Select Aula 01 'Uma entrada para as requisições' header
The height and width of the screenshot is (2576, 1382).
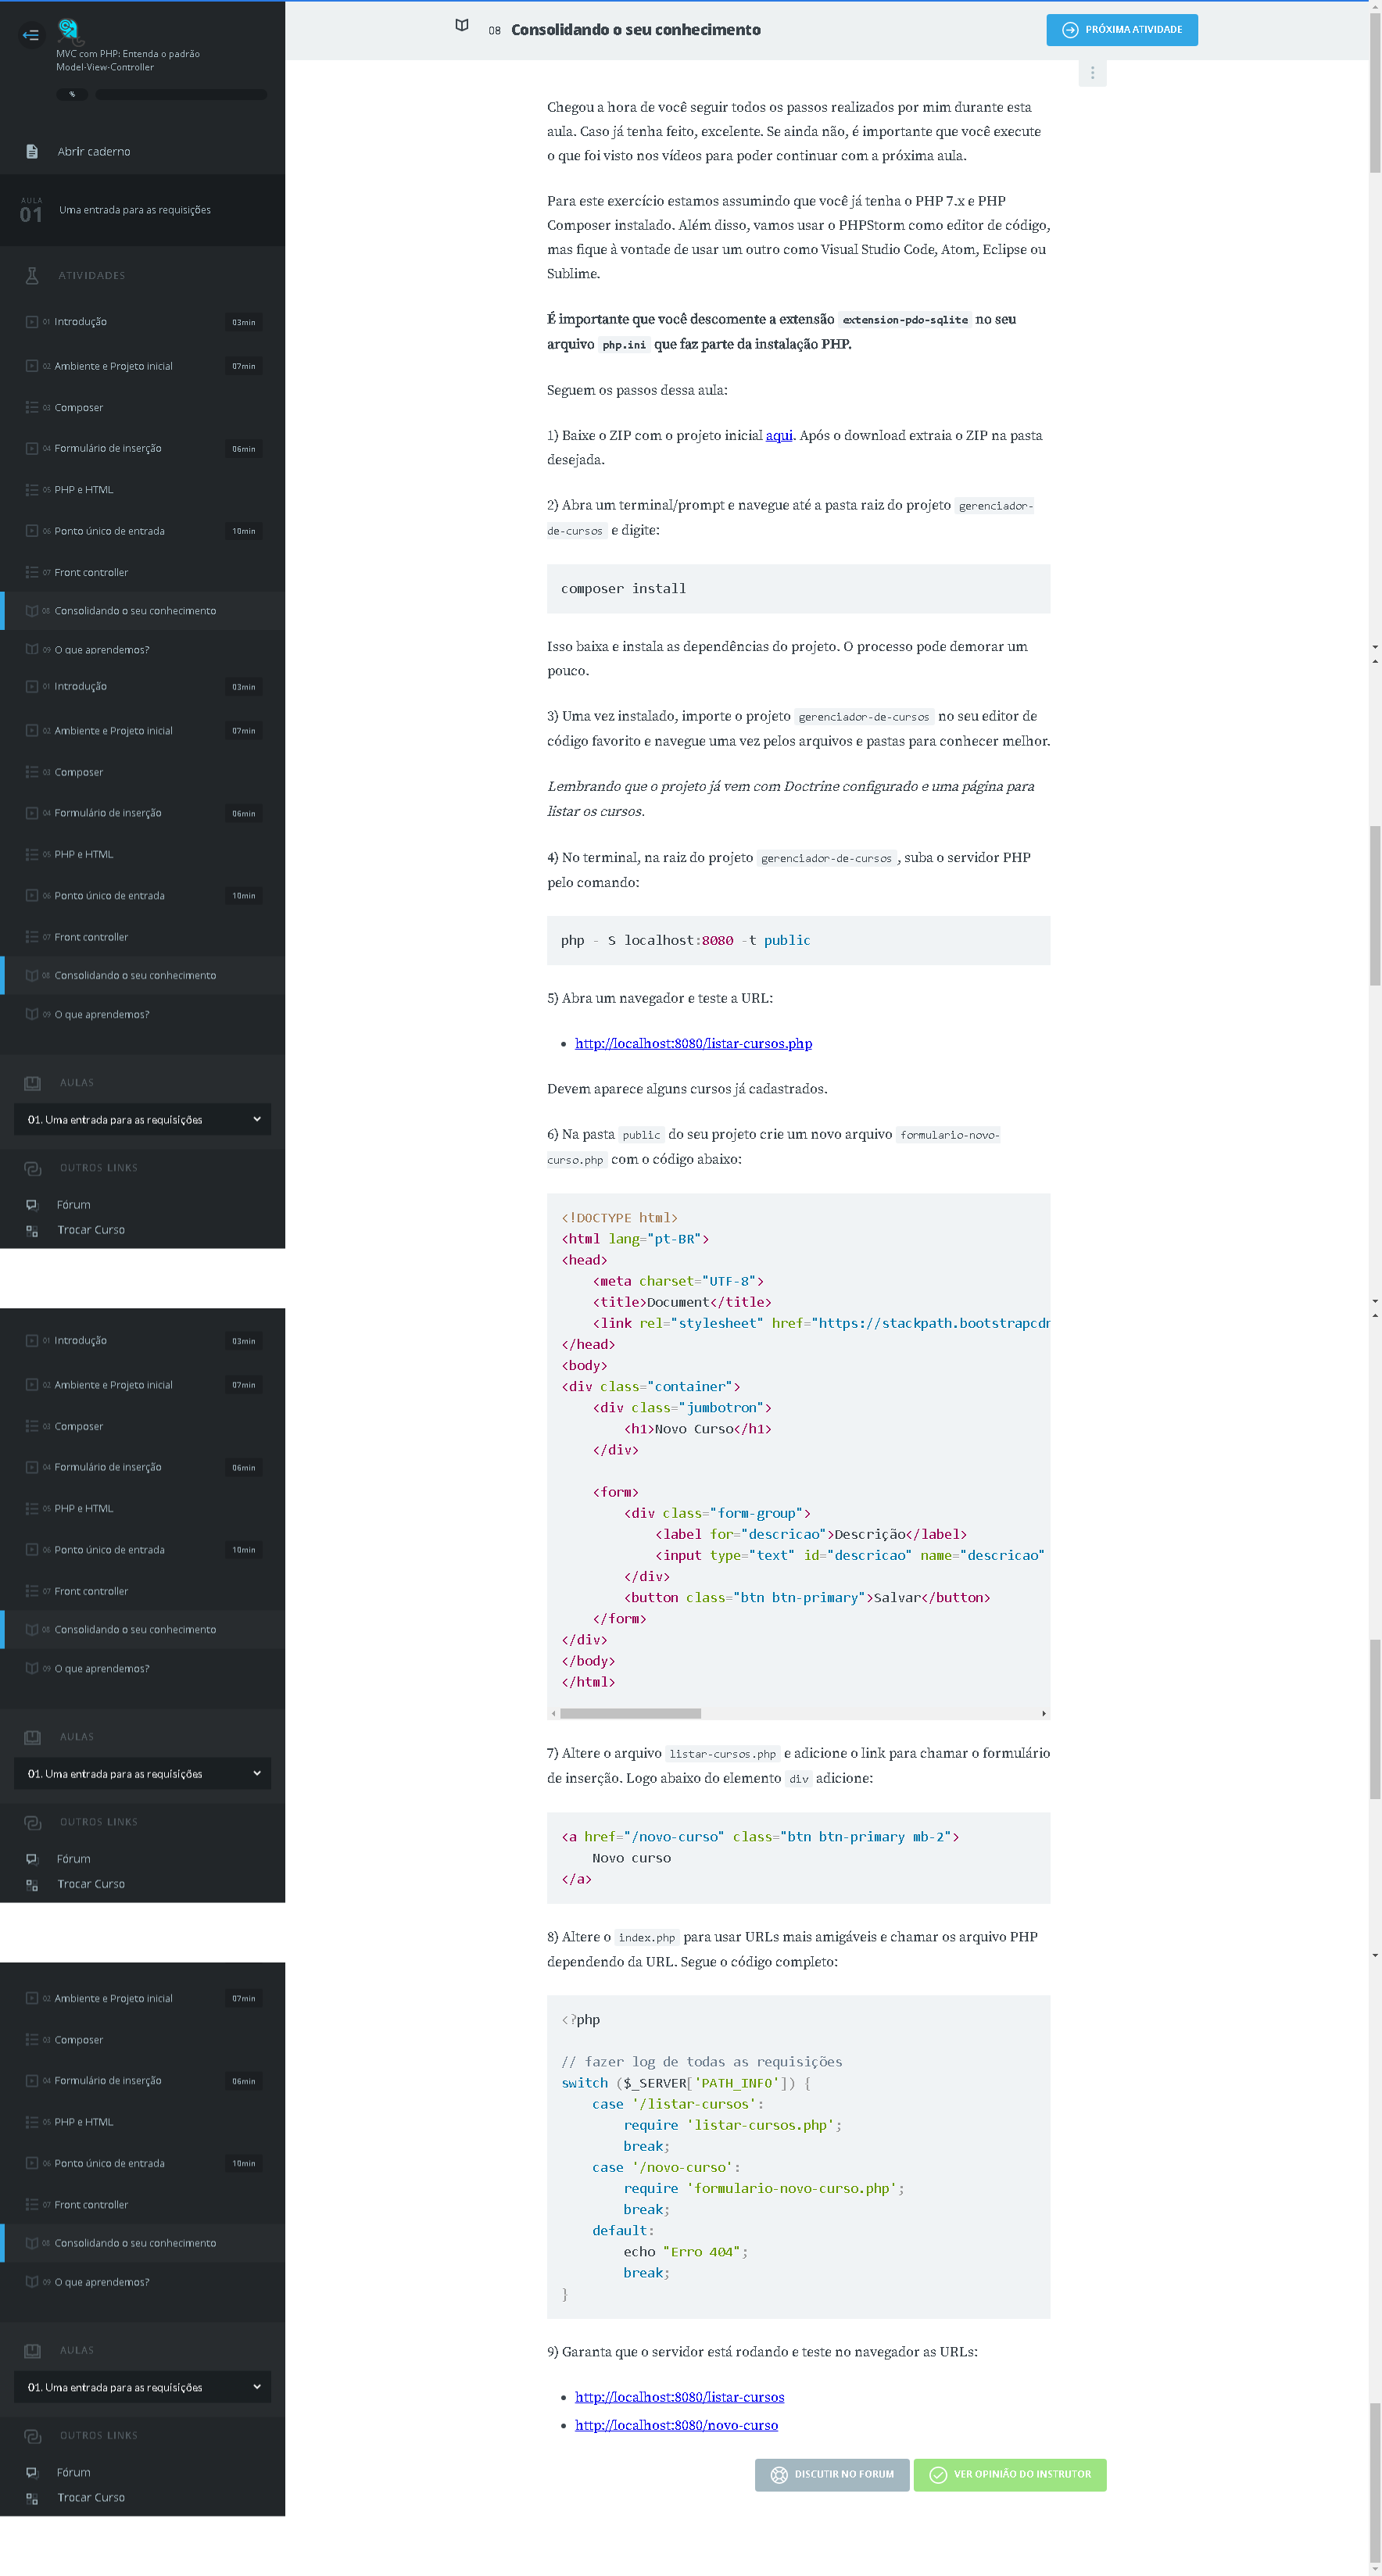tap(135, 210)
